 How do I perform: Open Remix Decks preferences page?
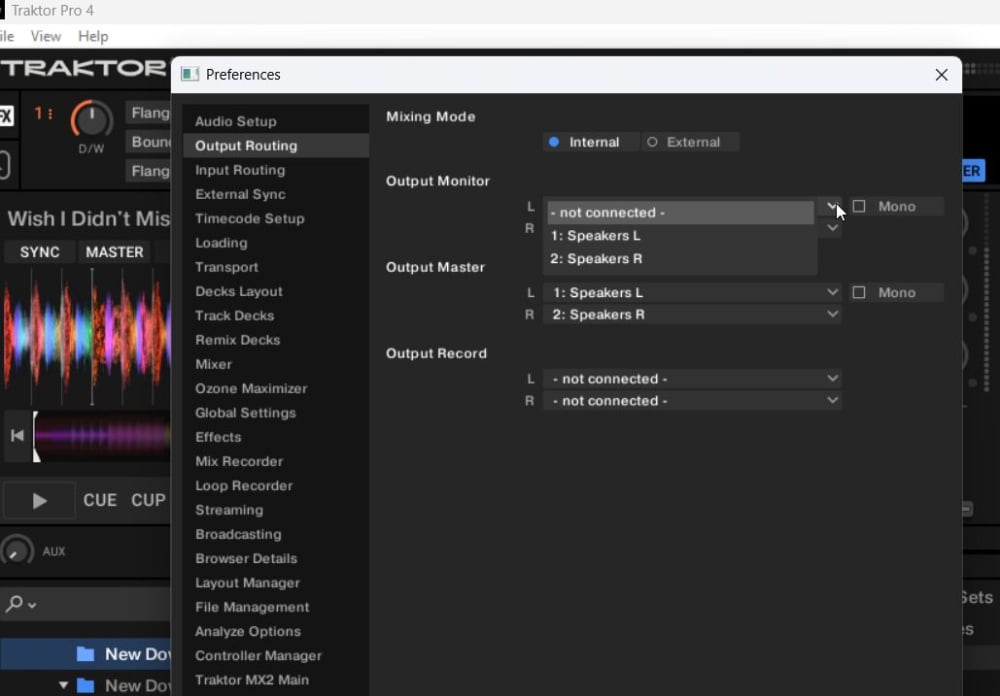pos(276,339)
